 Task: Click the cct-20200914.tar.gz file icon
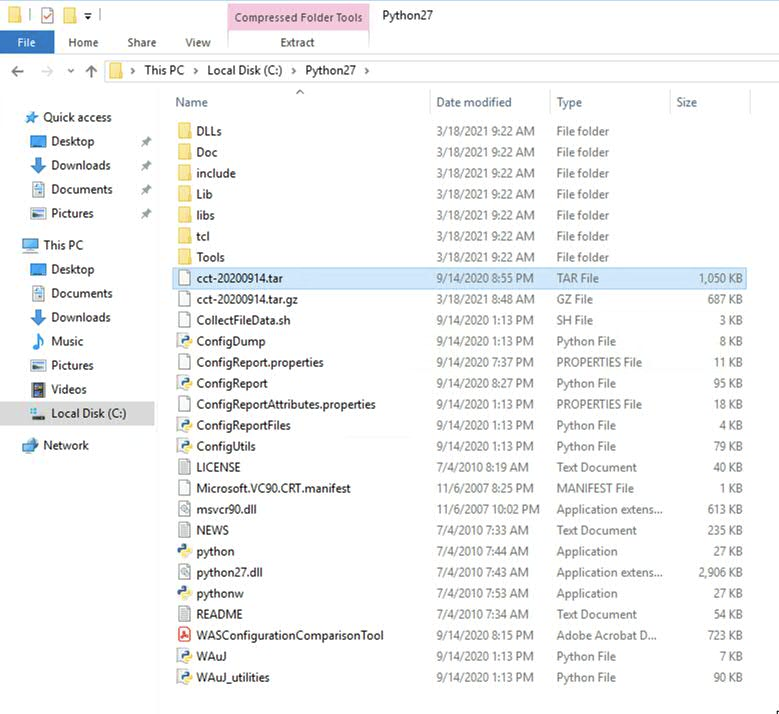(x=184, y=299)
